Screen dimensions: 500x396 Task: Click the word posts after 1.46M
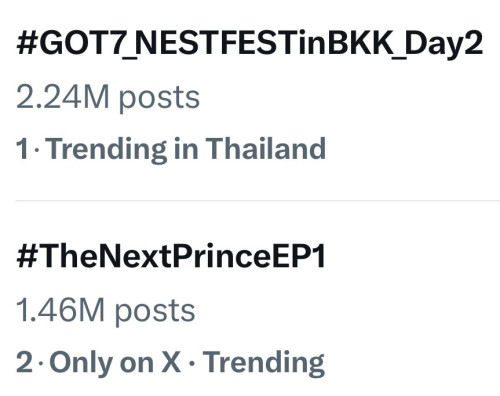[155, 312]
